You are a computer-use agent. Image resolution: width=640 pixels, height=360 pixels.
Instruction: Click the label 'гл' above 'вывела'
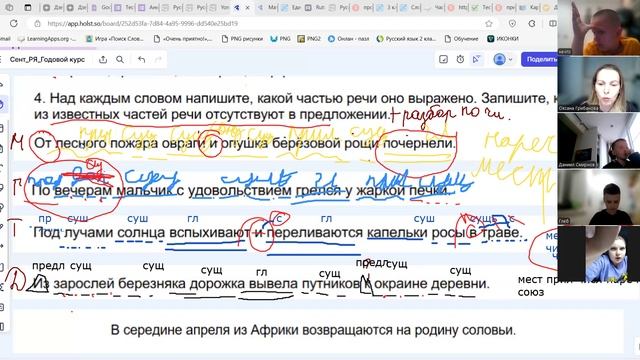point(261,272)
